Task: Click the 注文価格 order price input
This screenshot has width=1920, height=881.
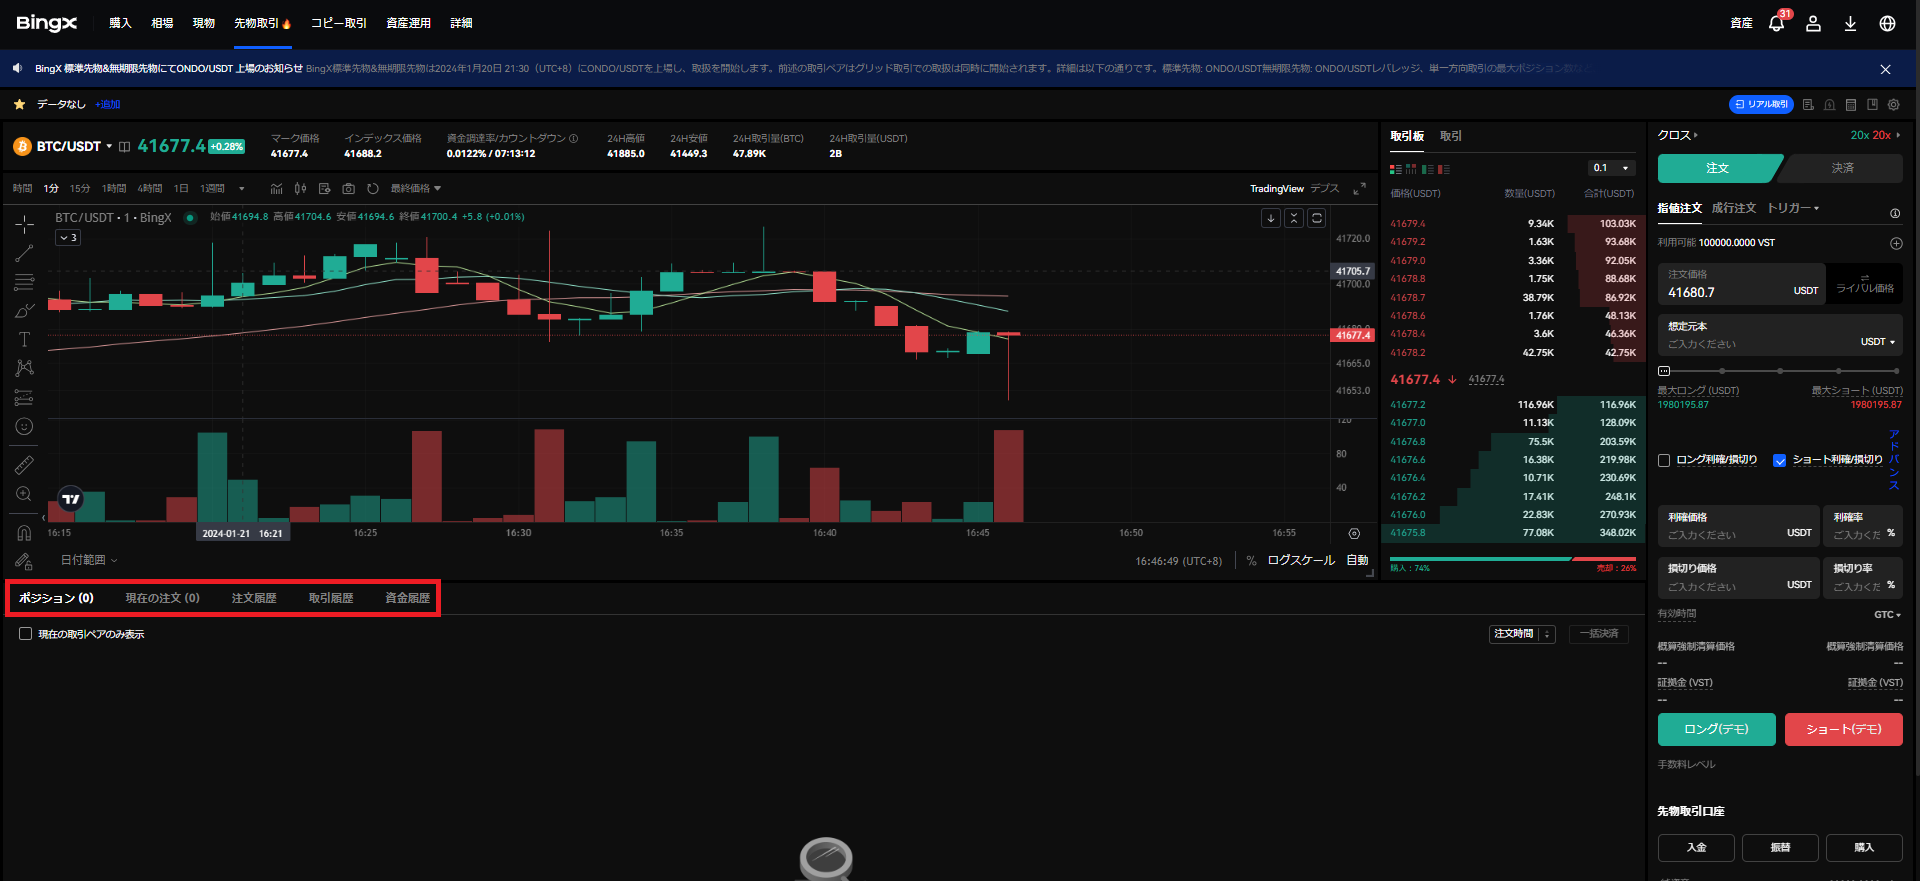Action: tap(1742, 284)
